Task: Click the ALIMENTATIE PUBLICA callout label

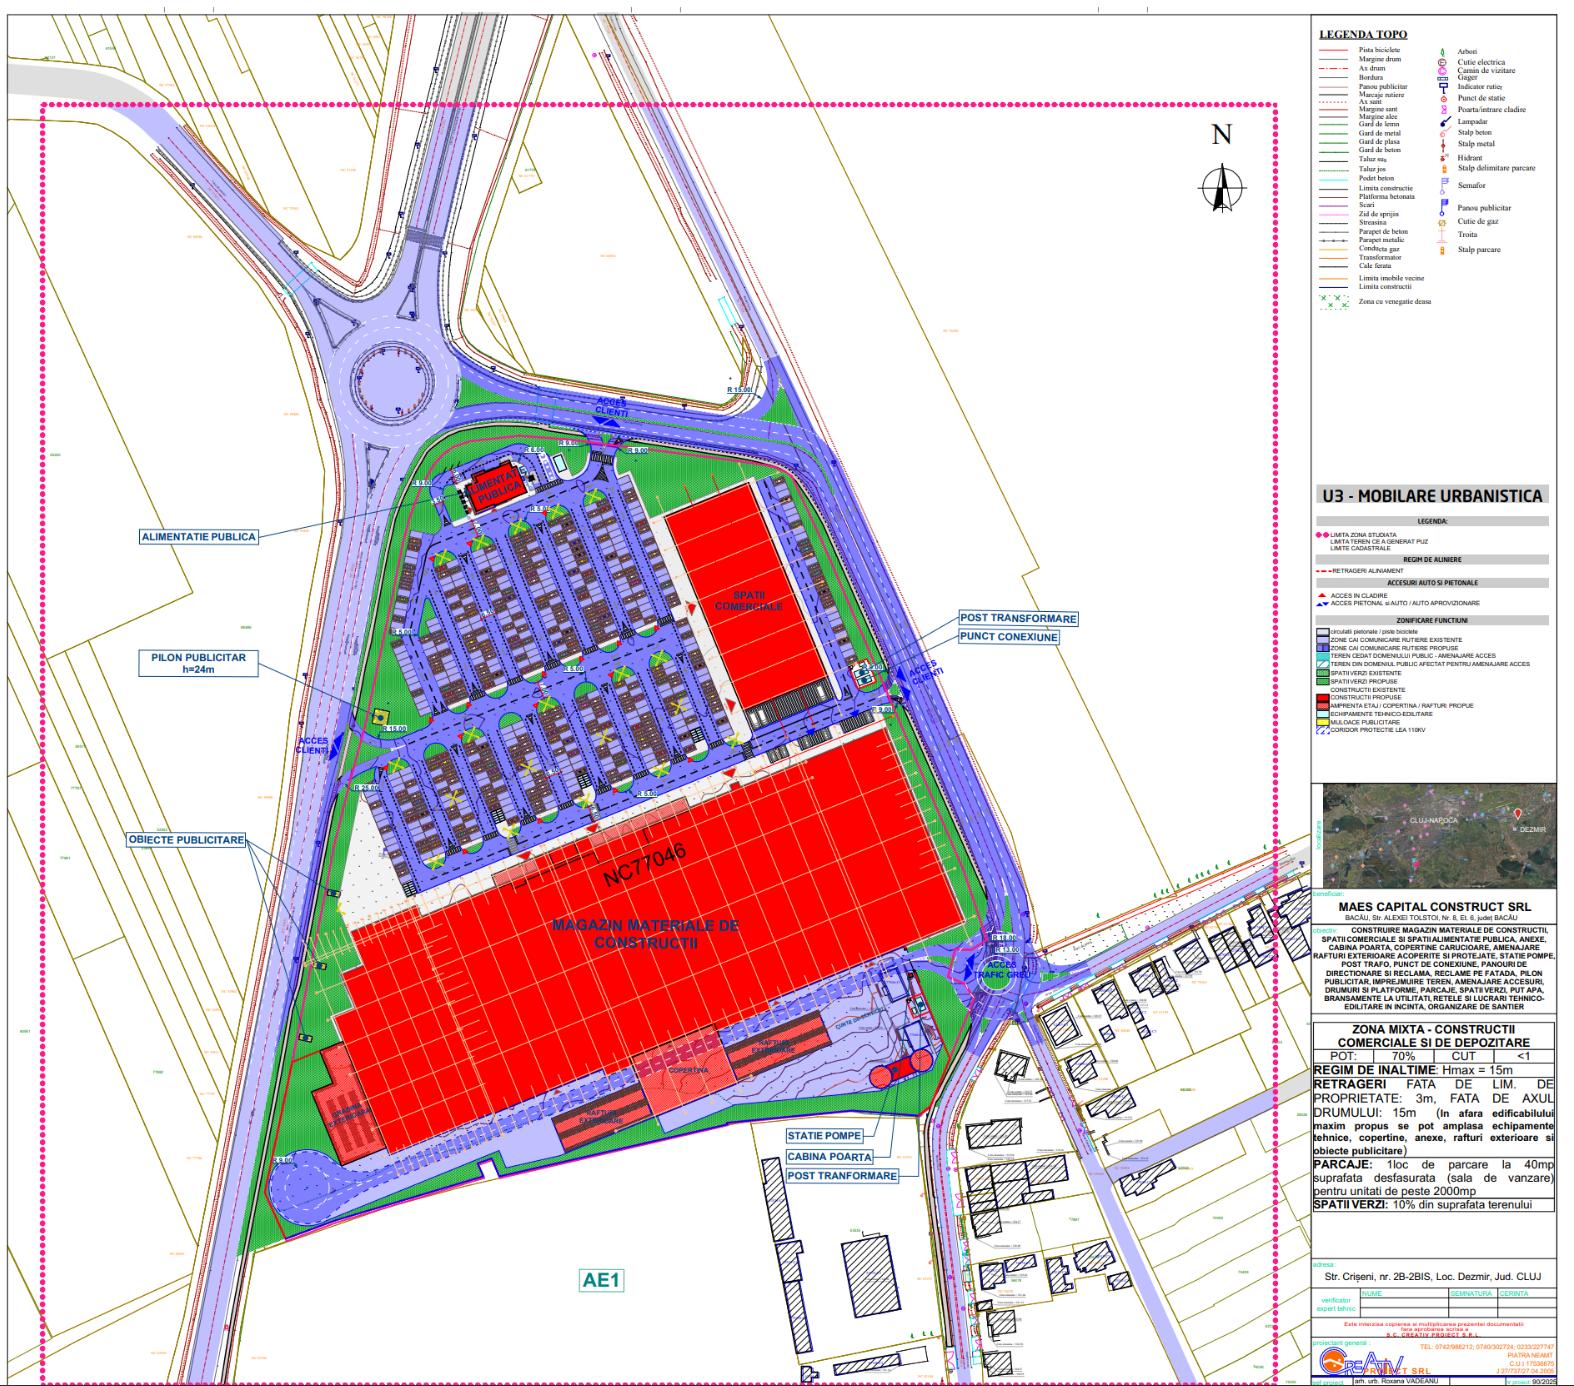Action: click(199, 537)
